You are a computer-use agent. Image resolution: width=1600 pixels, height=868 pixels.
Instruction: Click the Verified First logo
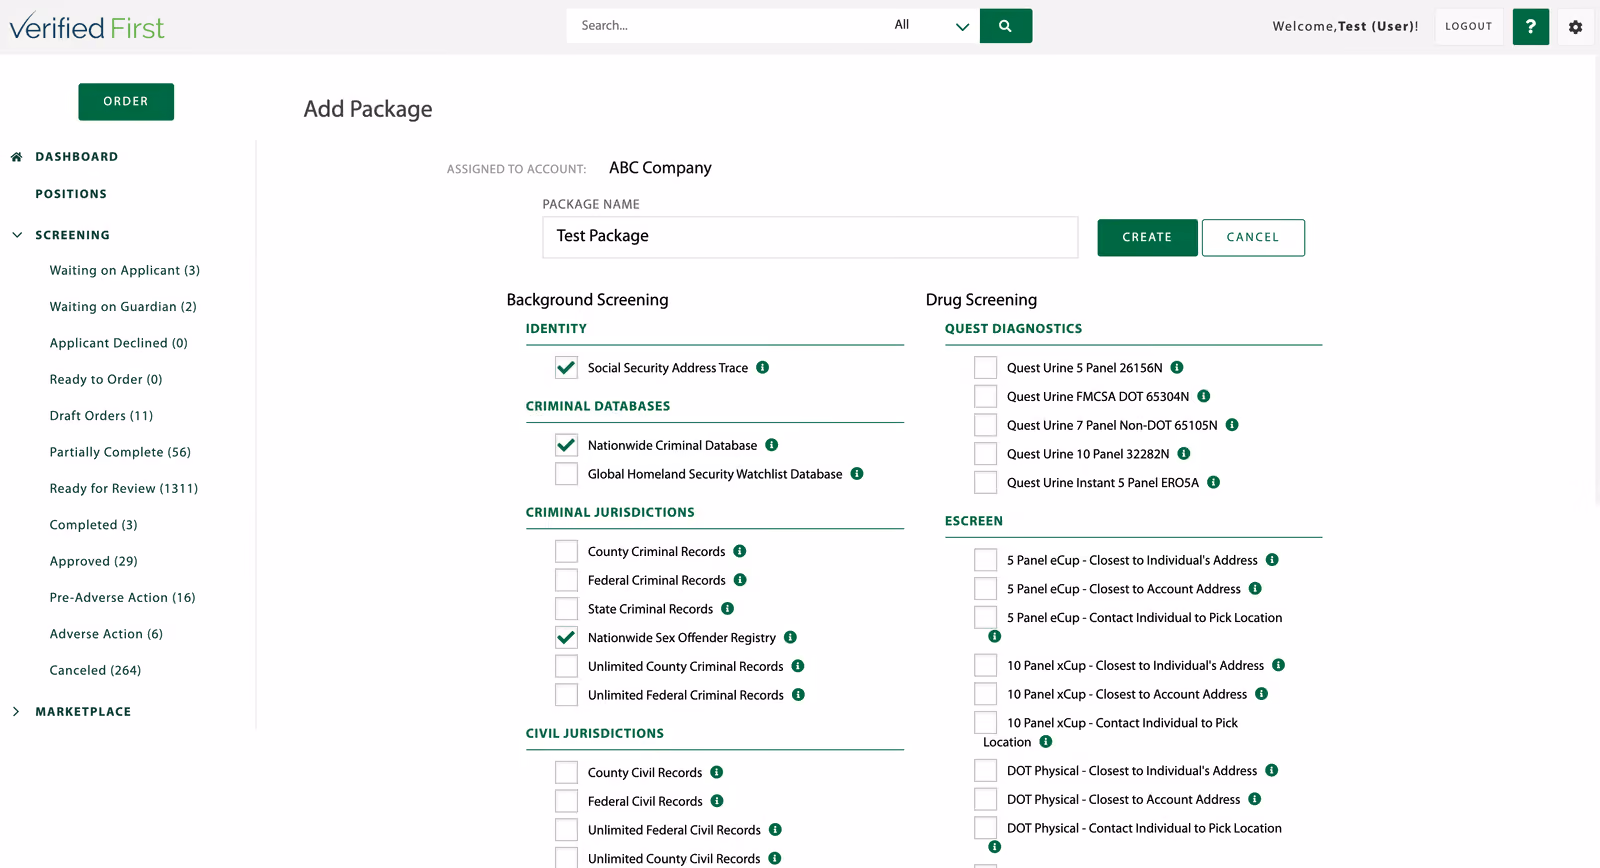tap(87, 26)
